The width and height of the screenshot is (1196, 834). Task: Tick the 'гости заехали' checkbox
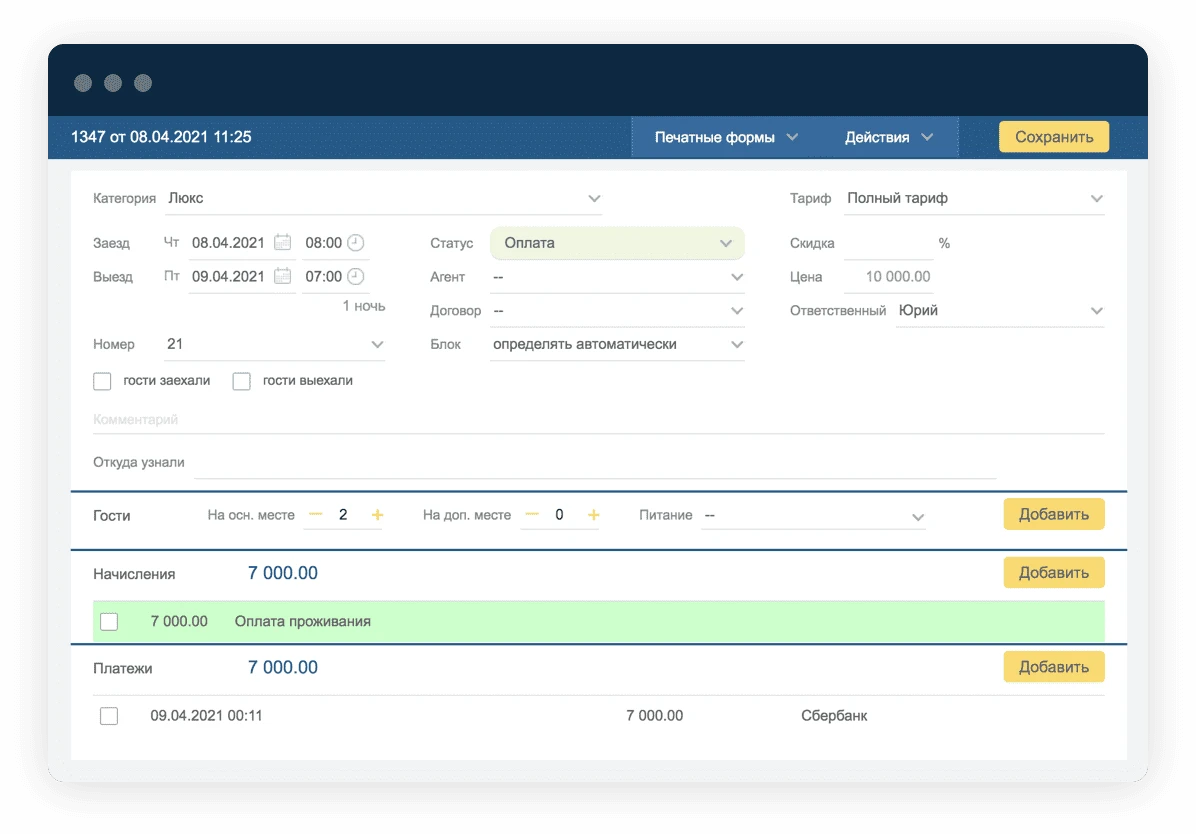[102, 381]
